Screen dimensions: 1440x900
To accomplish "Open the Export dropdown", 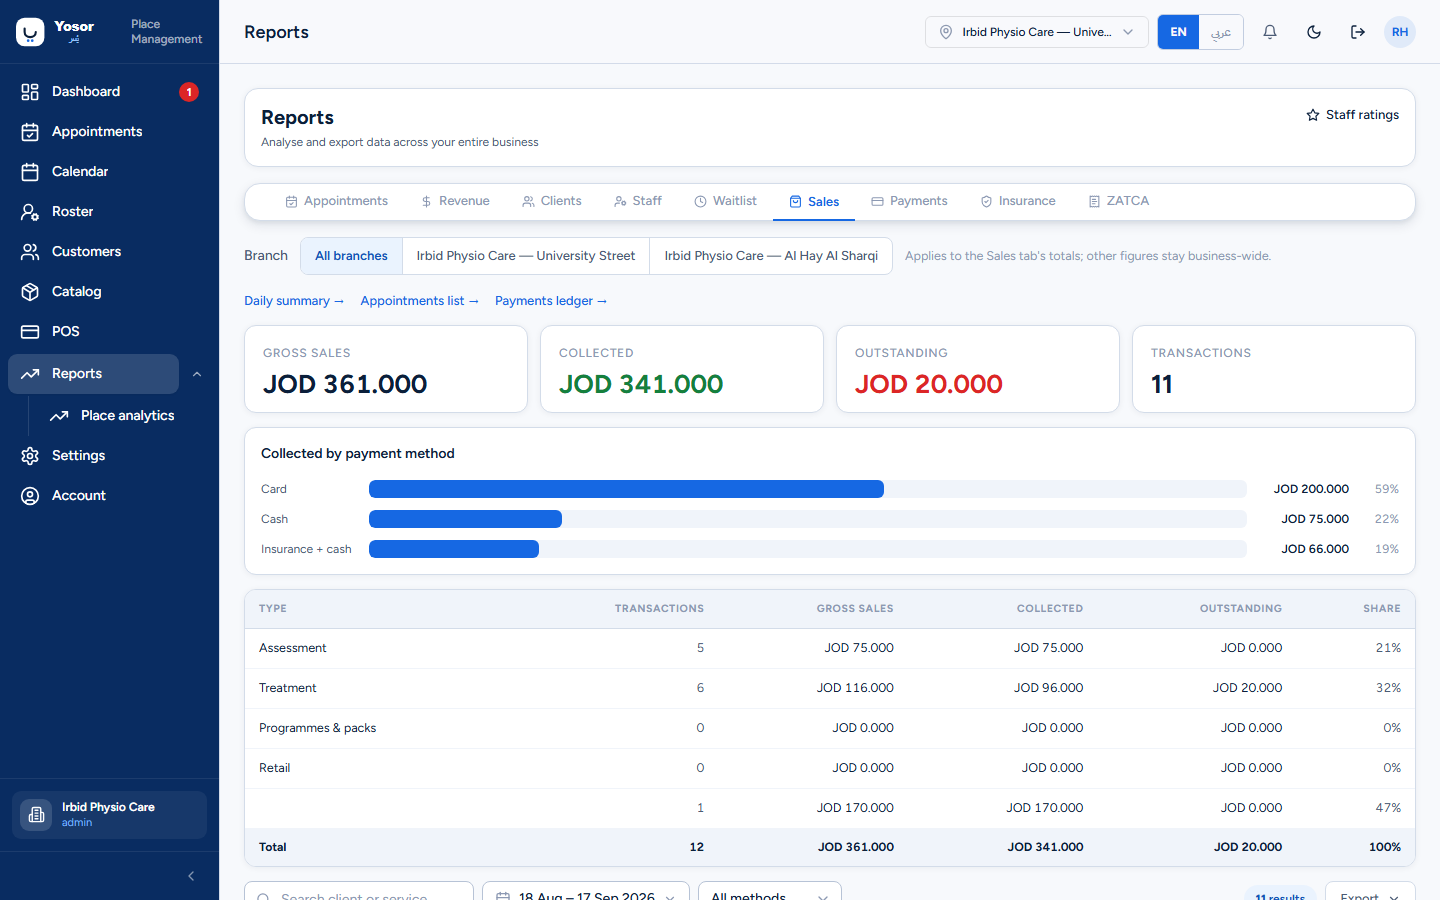I will pyautogui.click(x=1370, y=893).
